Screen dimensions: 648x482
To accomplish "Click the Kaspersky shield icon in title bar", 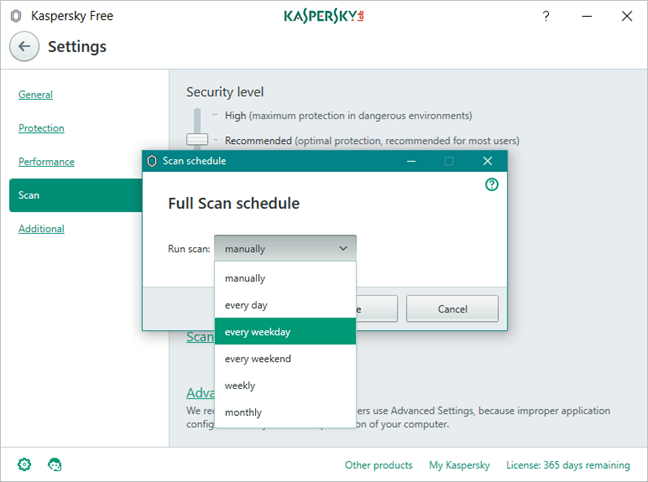I will pos(16,17).
